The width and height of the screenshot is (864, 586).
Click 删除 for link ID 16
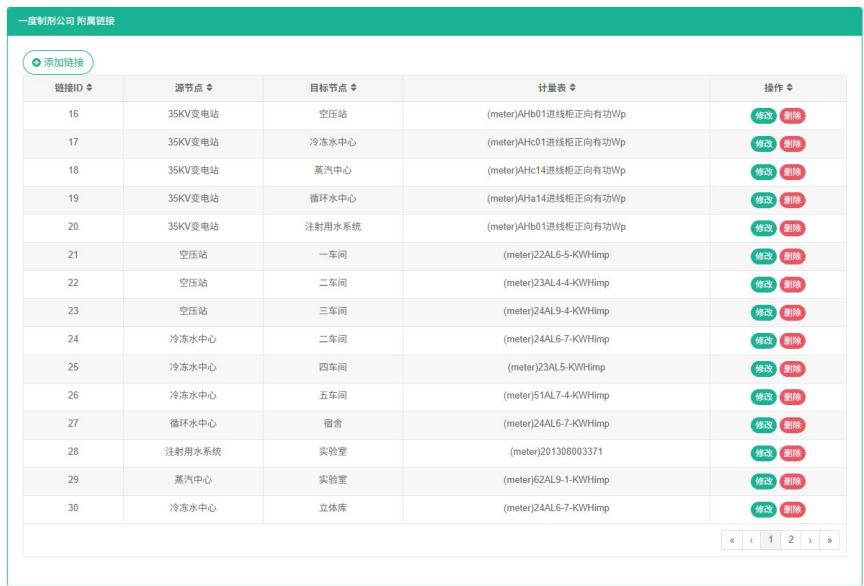coord(792,115)
